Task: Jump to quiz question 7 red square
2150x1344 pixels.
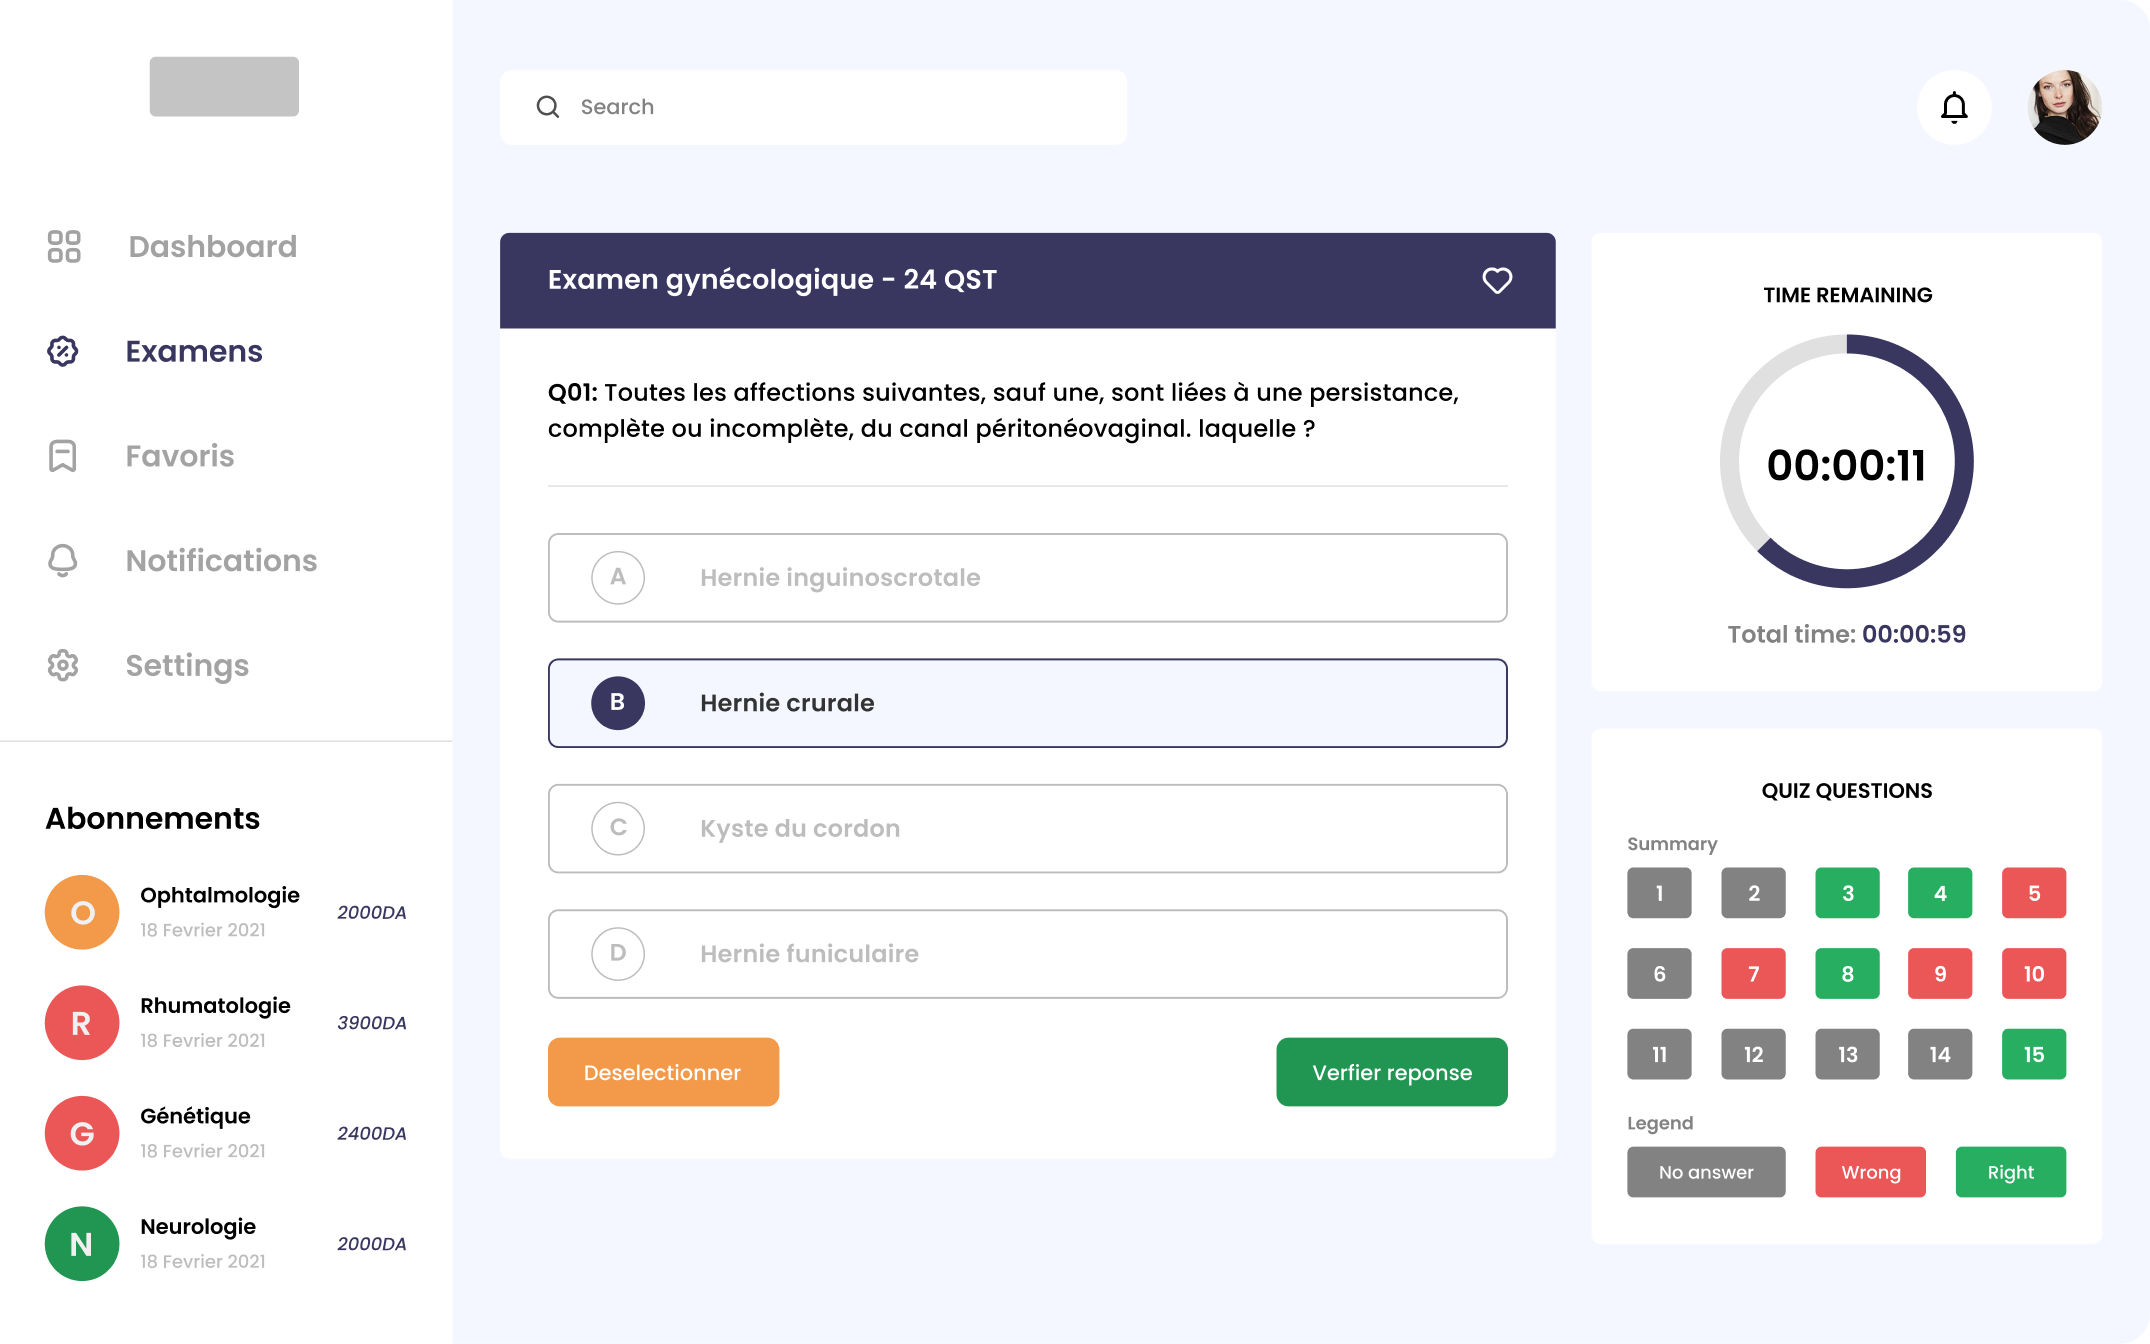Action: [x=1752, y=973]
